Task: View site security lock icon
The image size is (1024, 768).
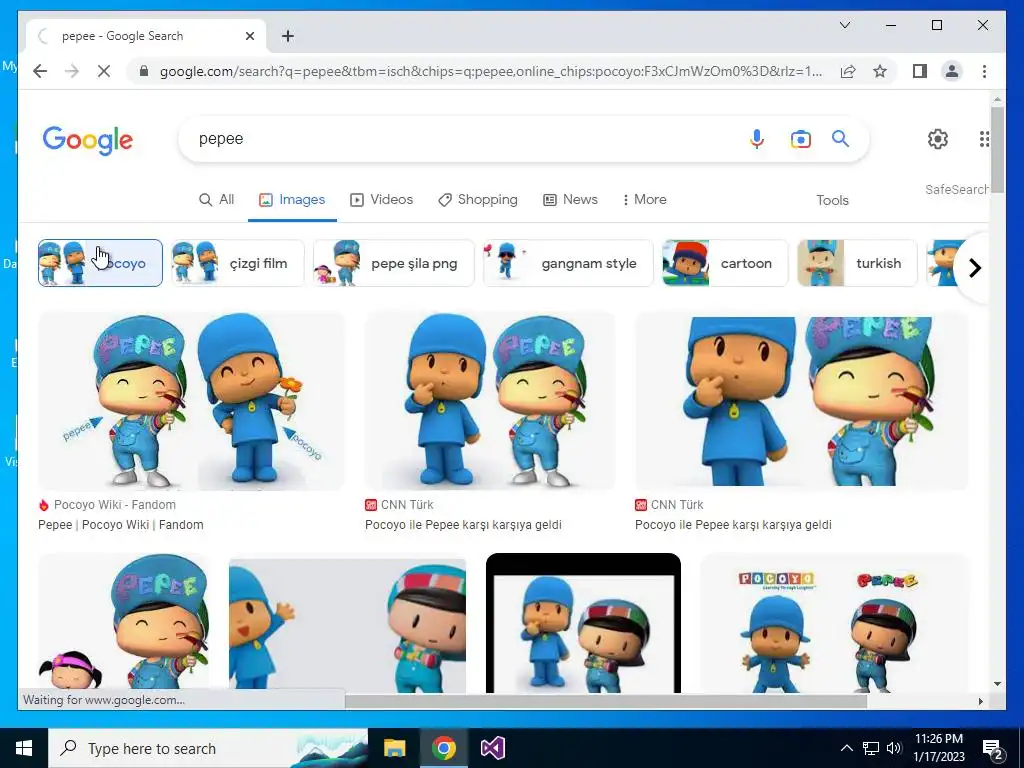Action: 144,71
